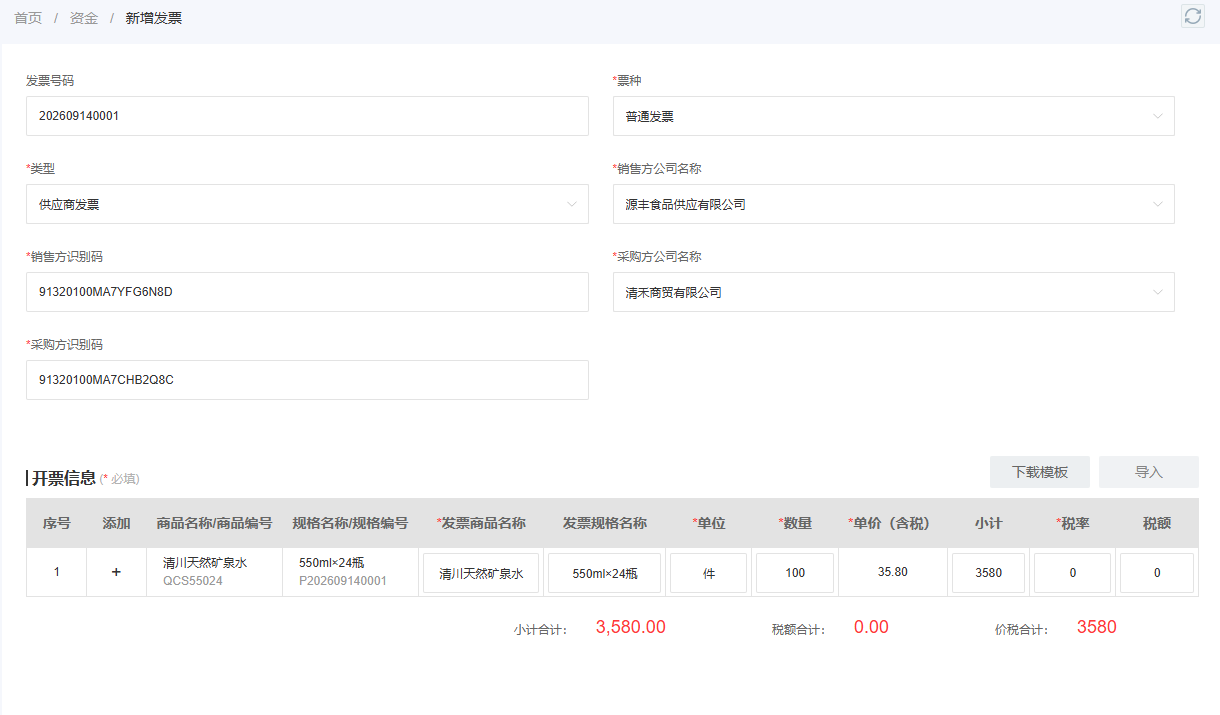Click the 税额 field in the row

1157,573
